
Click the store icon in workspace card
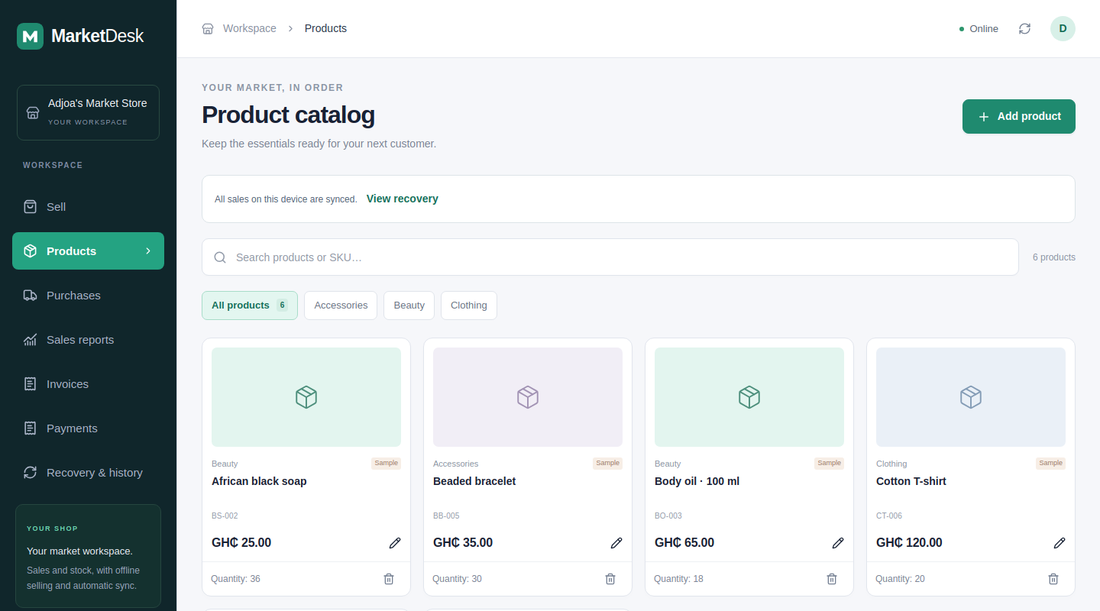(x=33, y=113)
